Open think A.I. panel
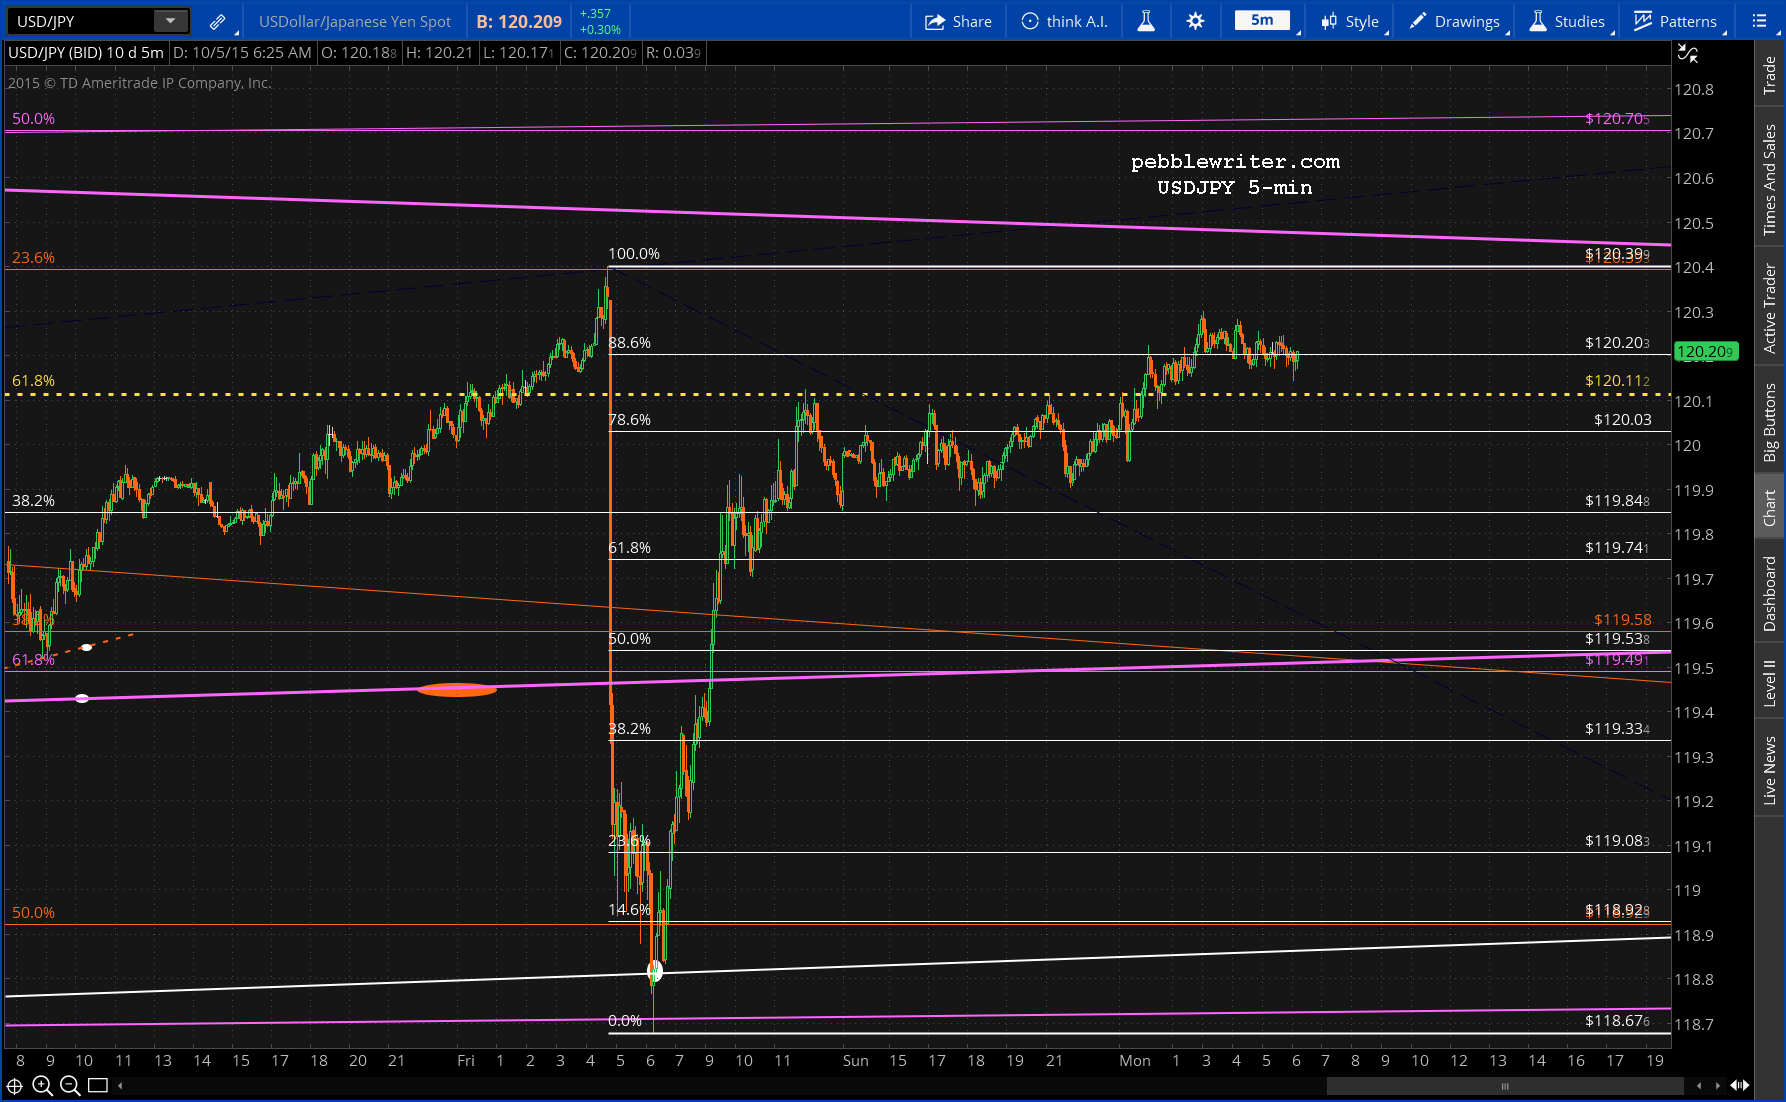Viewport: 1786px width, 1102px height. point(1064,21)
